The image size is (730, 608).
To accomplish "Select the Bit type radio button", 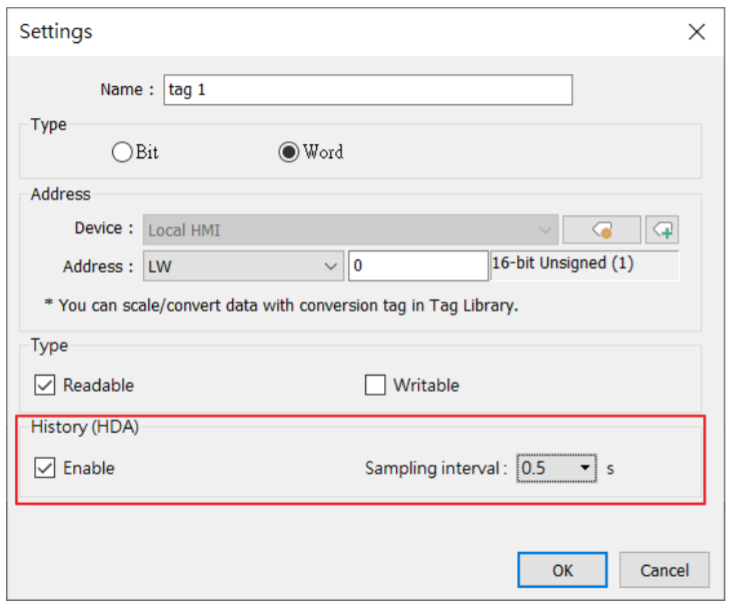I will click(x=122, y=152).
